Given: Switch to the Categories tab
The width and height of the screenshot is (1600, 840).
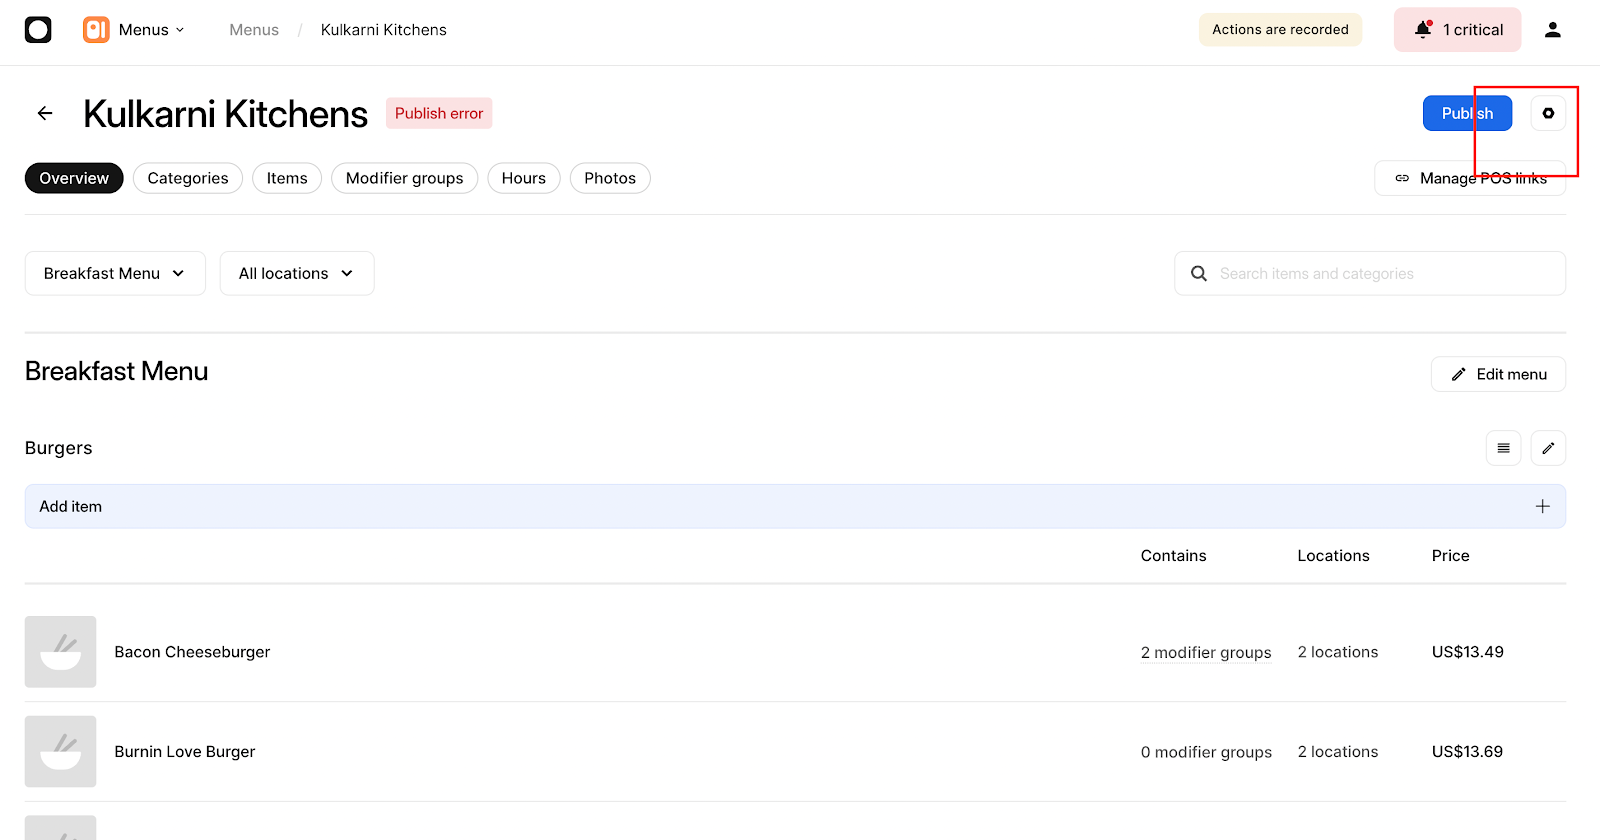Looking at the screenshot, I should click(x=188, y=179).
